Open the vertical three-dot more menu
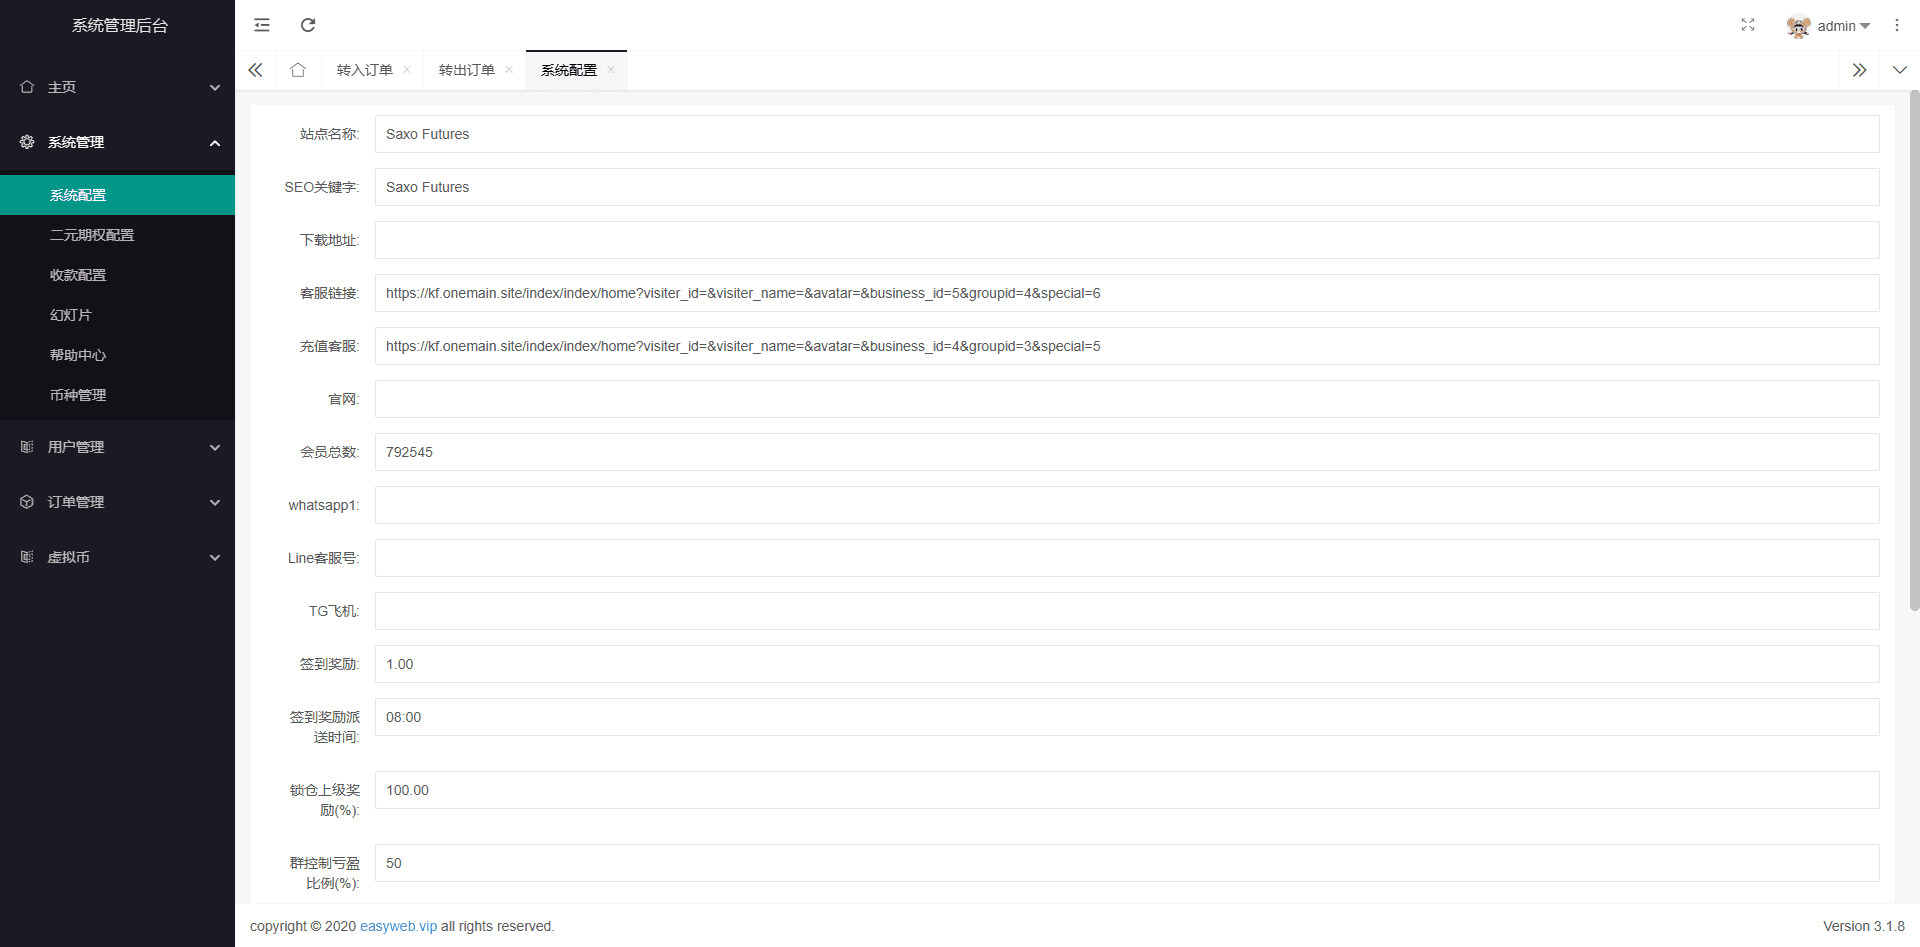The width and height of the screenshot is (1920, 947). (1897, 25)
